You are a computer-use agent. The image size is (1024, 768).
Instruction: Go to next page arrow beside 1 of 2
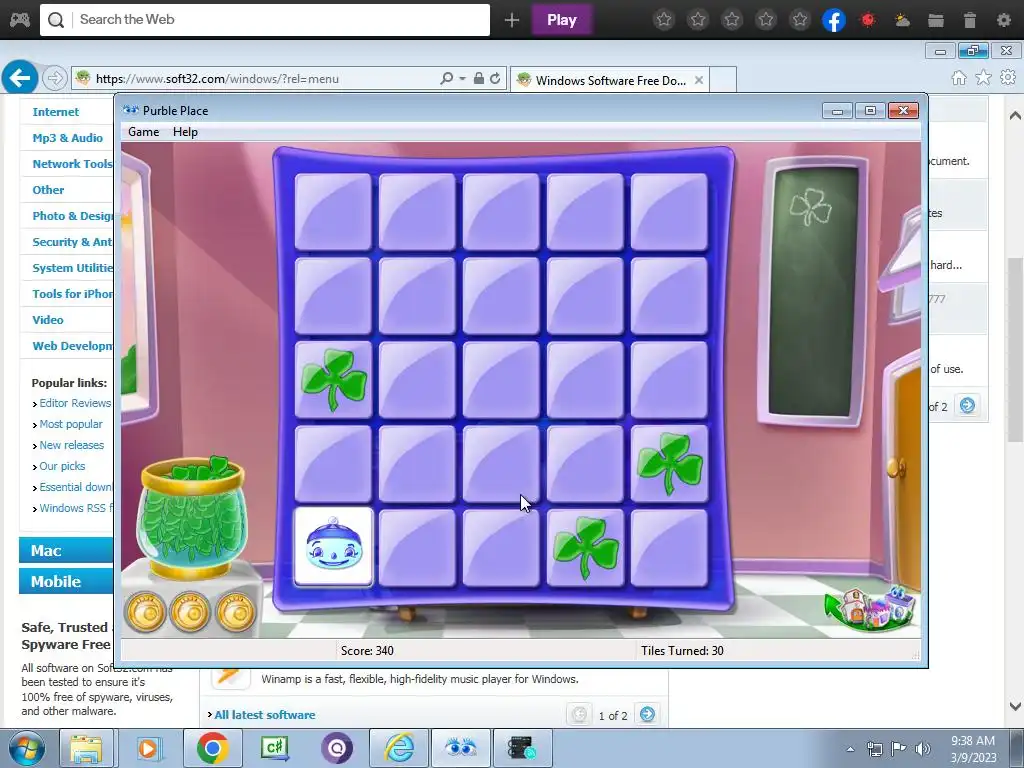pyautogui.click(x=647, y=714)
